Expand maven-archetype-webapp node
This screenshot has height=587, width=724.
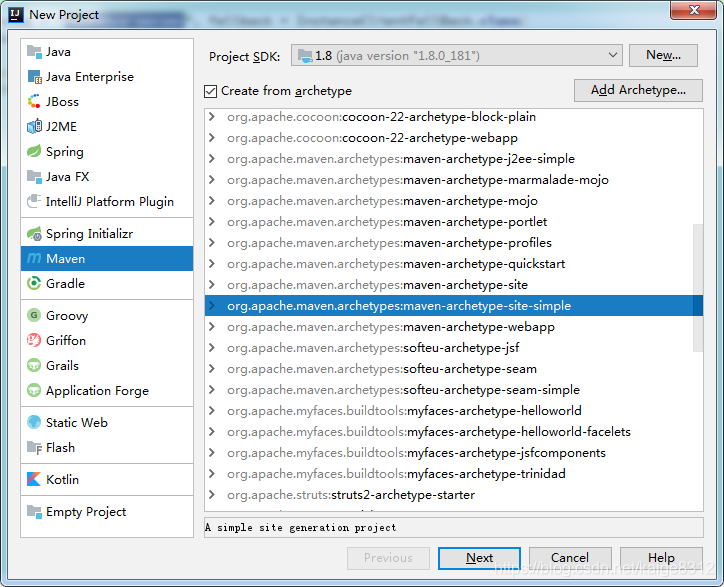[x=212, y=327]
